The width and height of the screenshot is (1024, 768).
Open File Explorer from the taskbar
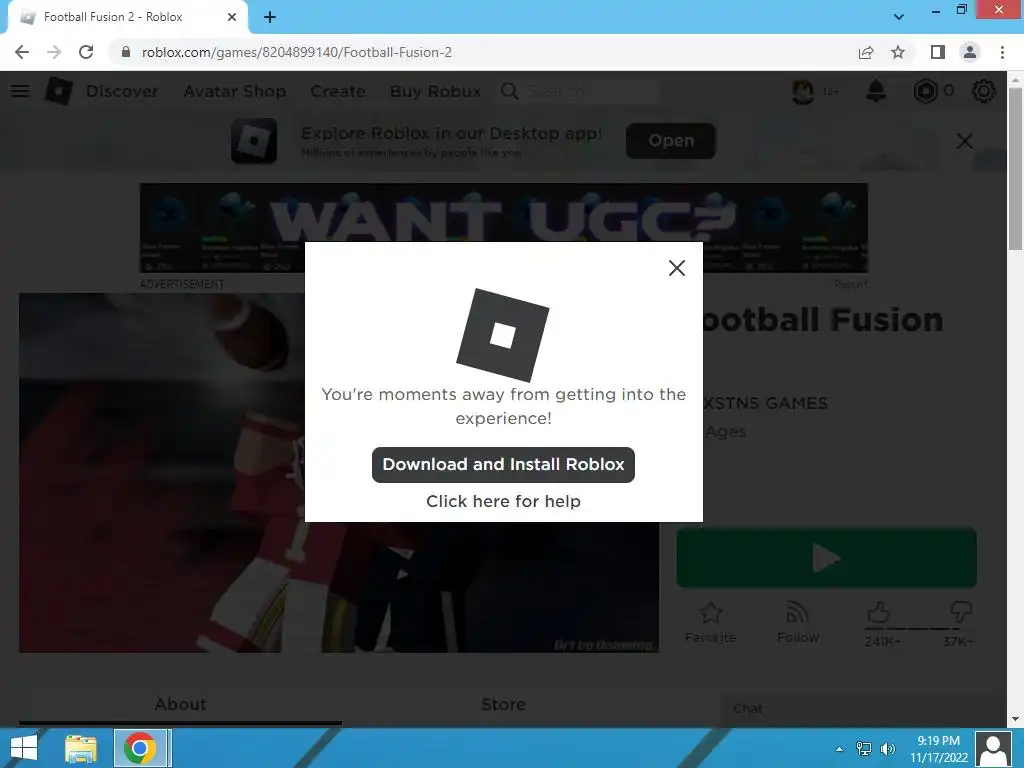point(81,748)
